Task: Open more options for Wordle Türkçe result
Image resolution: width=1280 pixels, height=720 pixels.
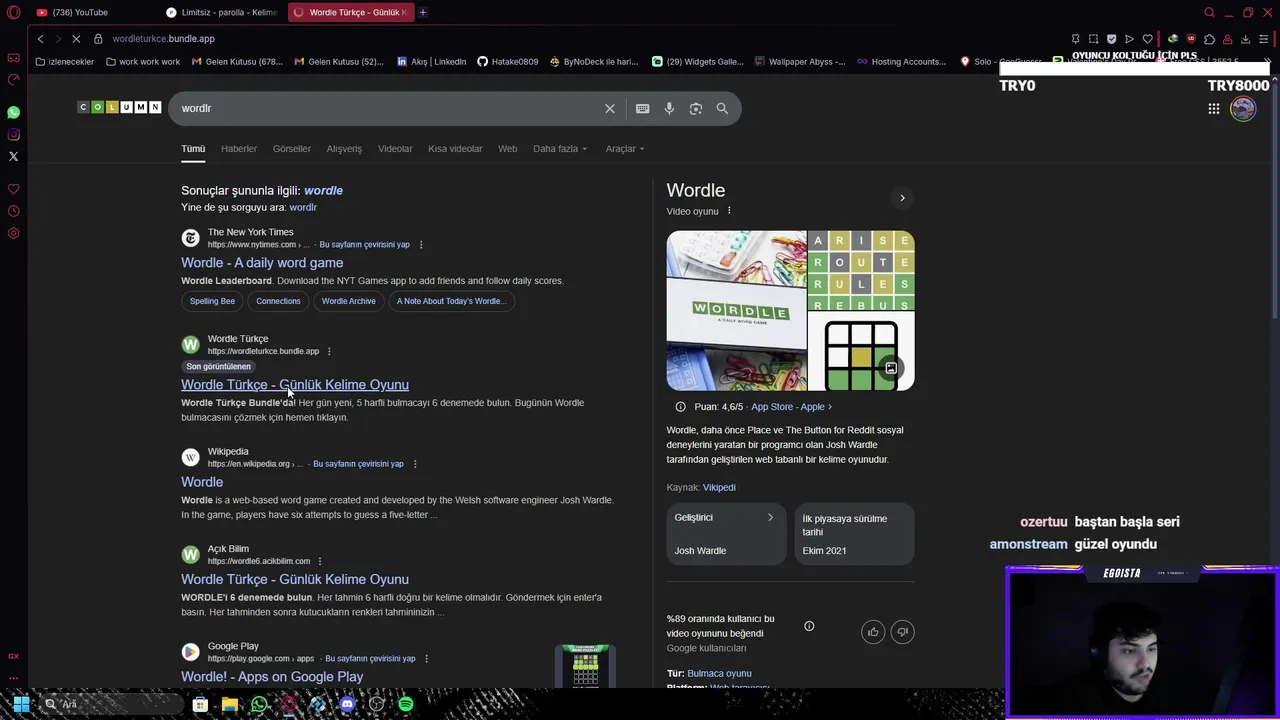Action: pyautogui.click(x=329, y=351)
